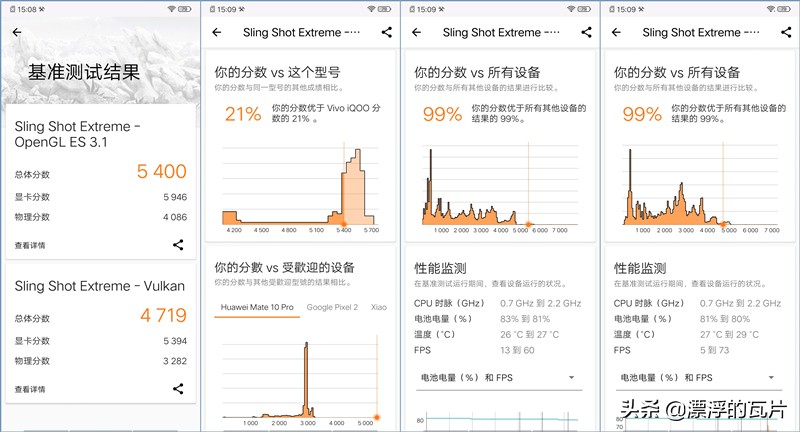
Task: Tap the Huawei Mate 10 Pro comparison histogram
Action: (301, 378)
